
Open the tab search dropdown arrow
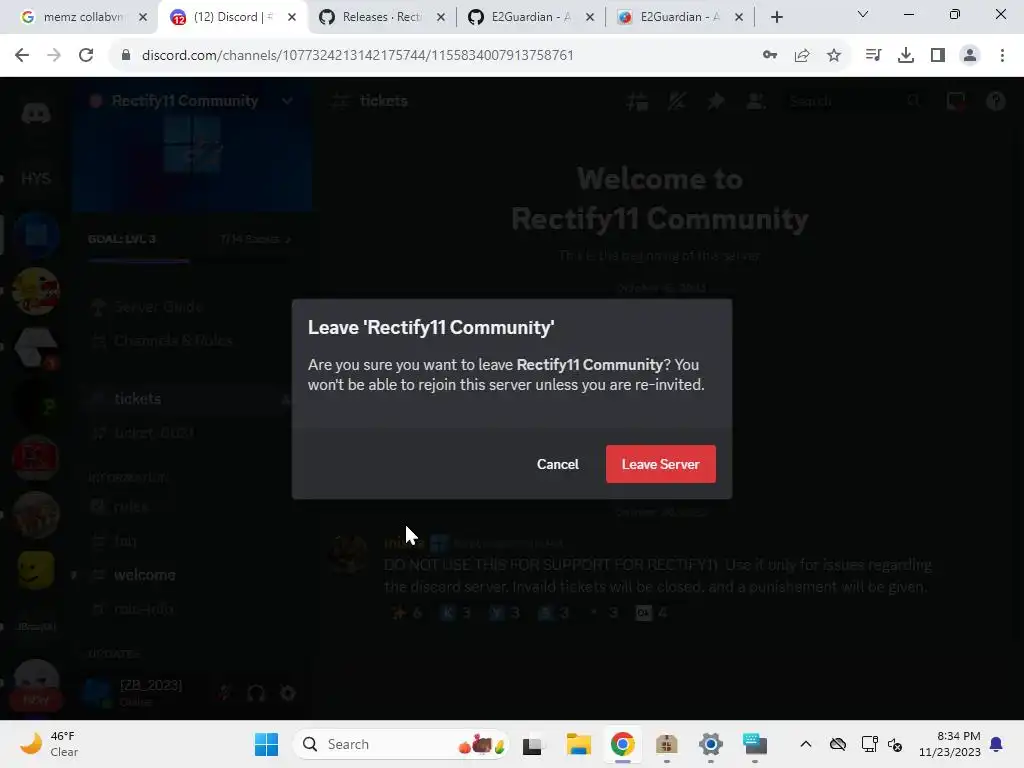pos(862,14)
